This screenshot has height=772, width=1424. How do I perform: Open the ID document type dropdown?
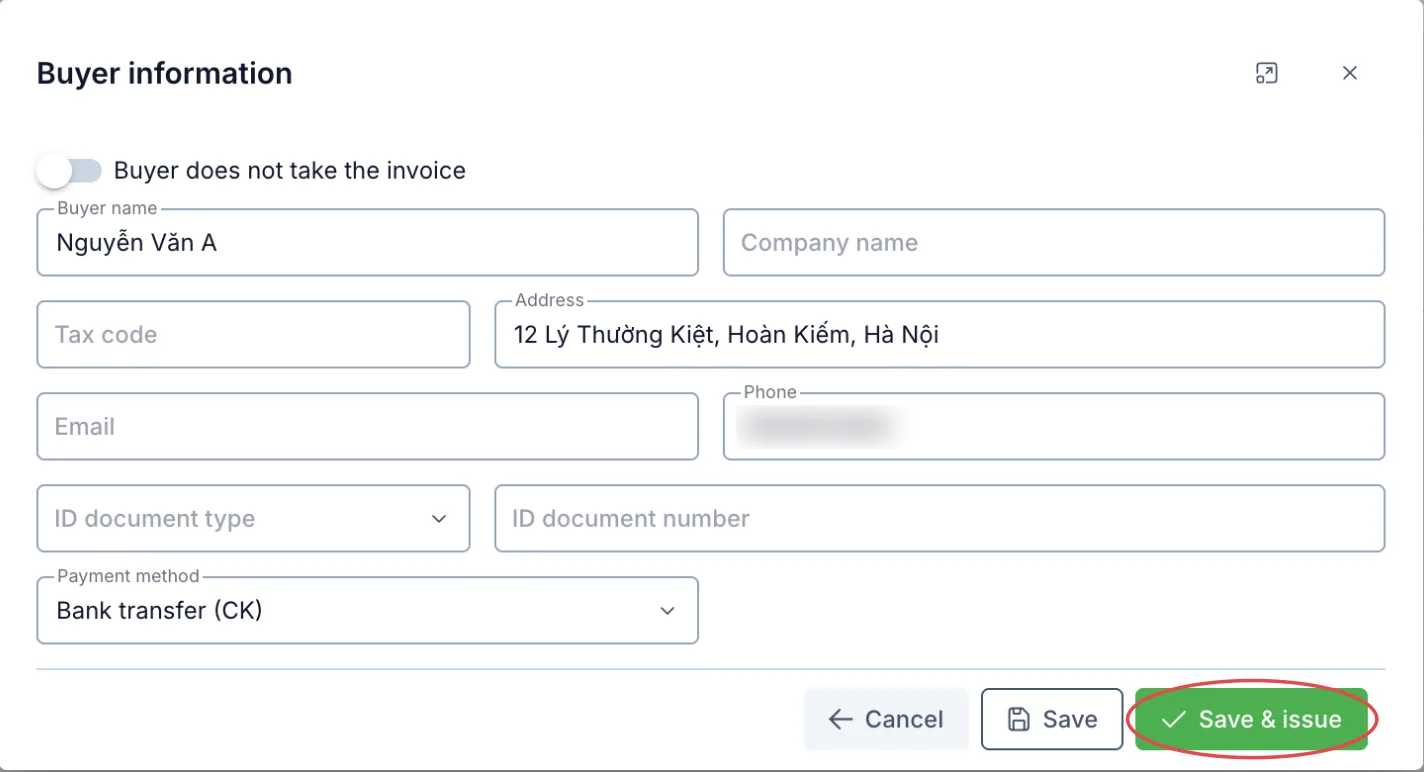[x=253, y=518]
